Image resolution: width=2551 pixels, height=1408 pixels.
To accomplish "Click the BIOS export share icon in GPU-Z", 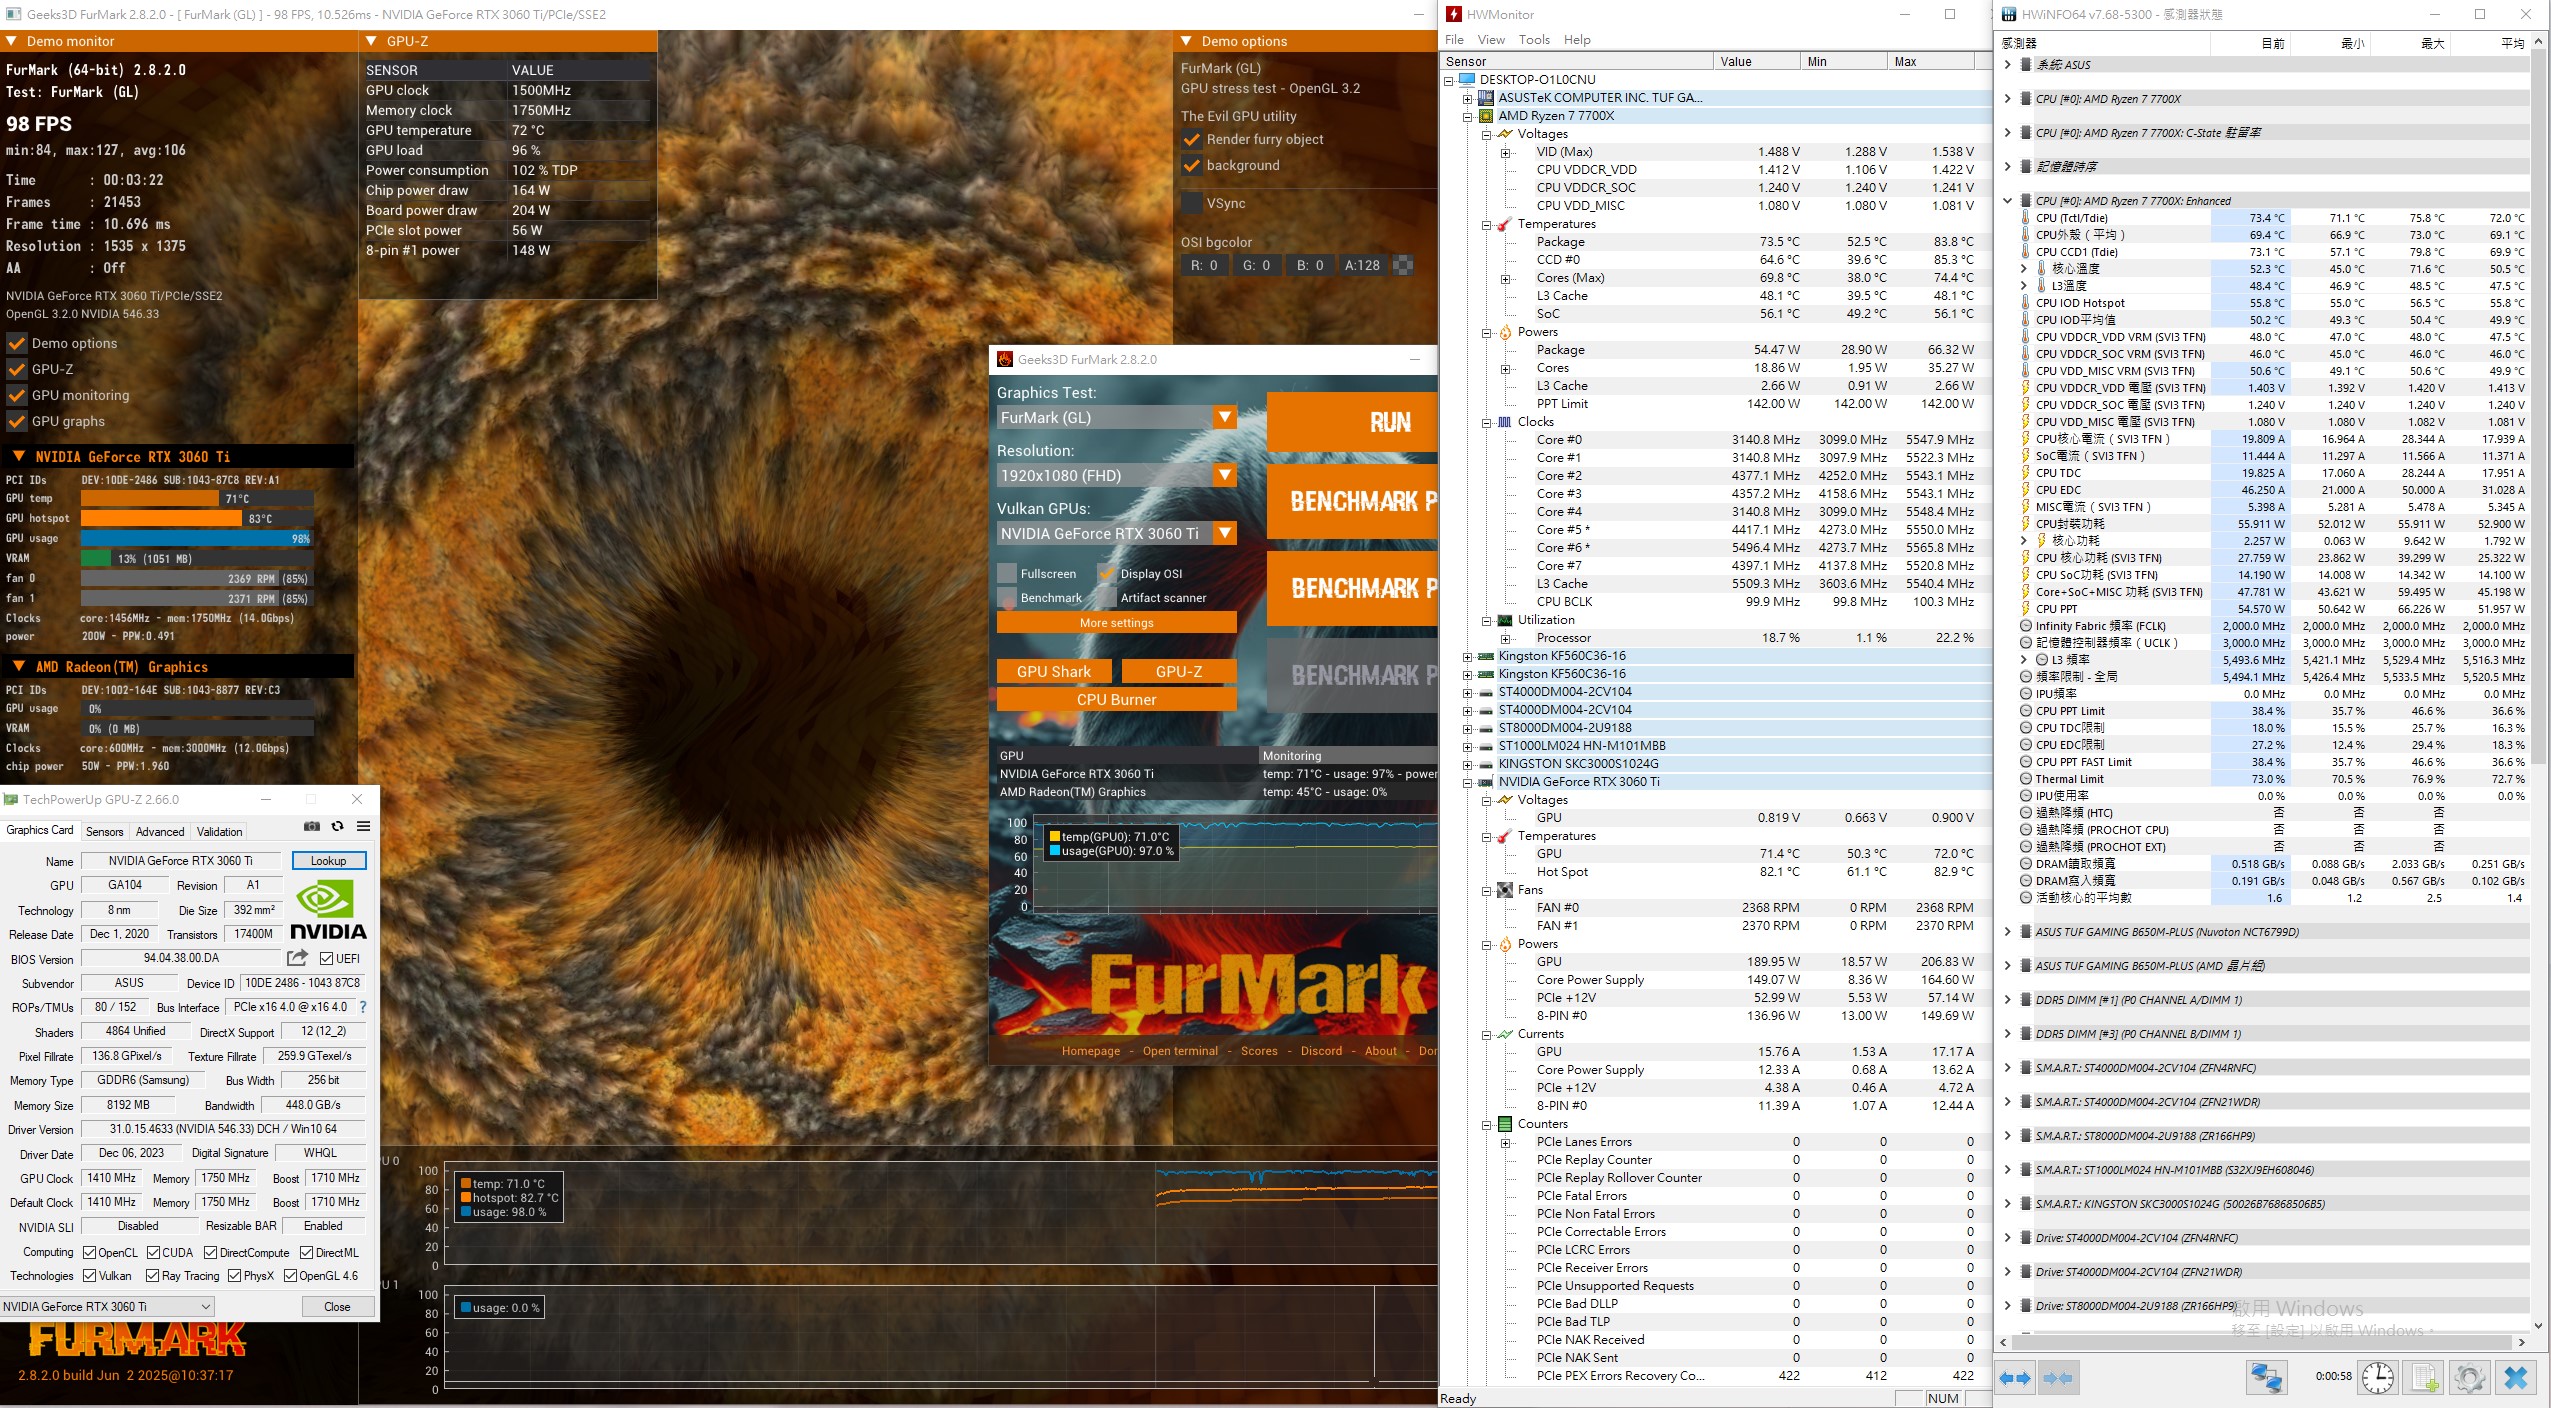I will coord(297,958).
